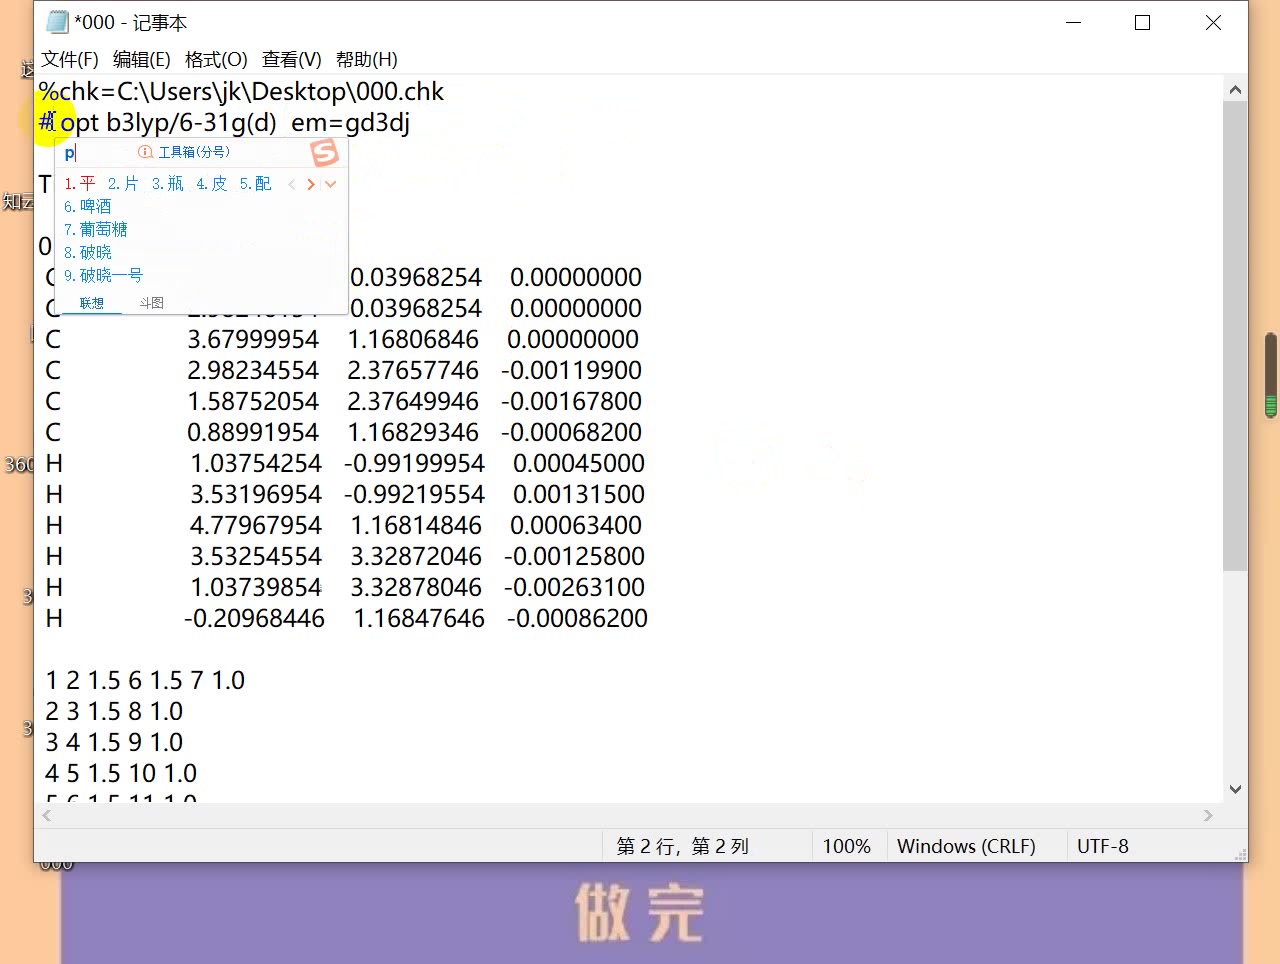The height and width of the screenshot is (964, 1280).
Task: Click the 100% zoom status entry
Action: [x=846, y=846]
